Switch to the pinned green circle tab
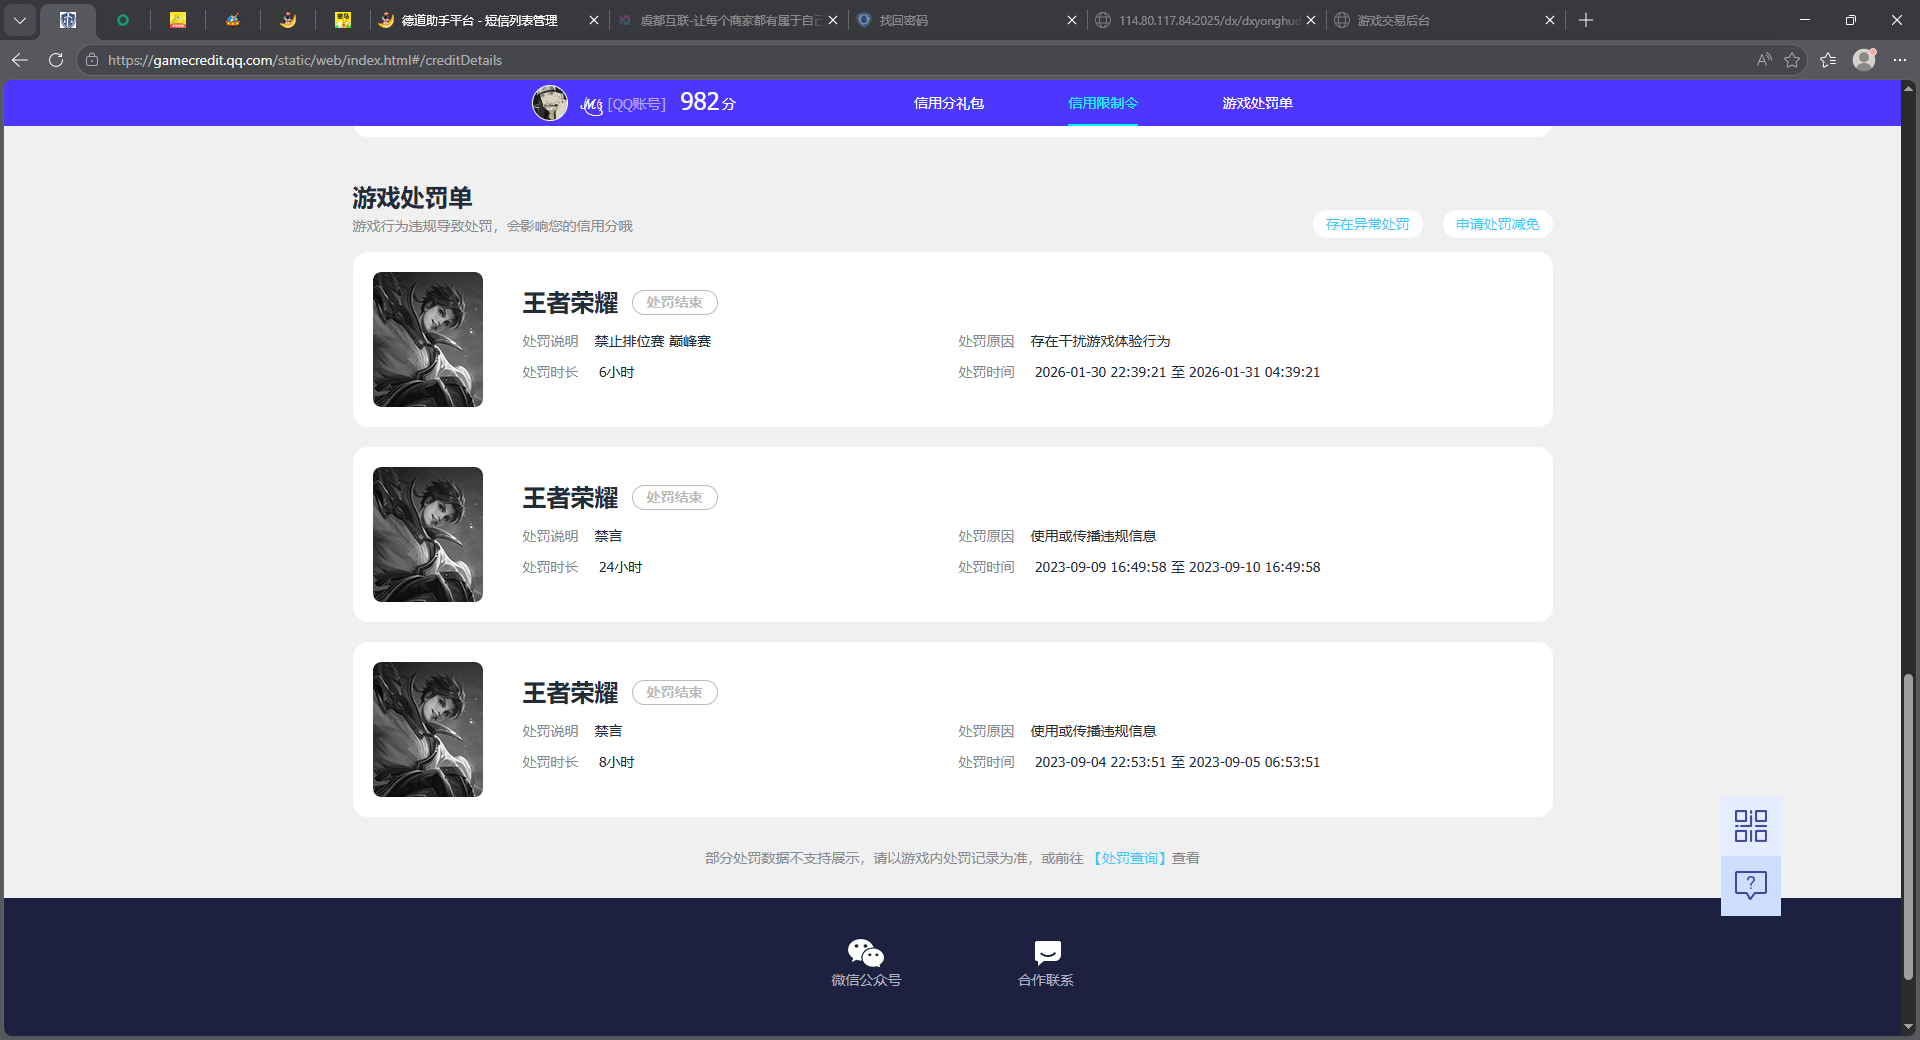This screenshot has width=1920, height=1040. [x=123, y=20]
